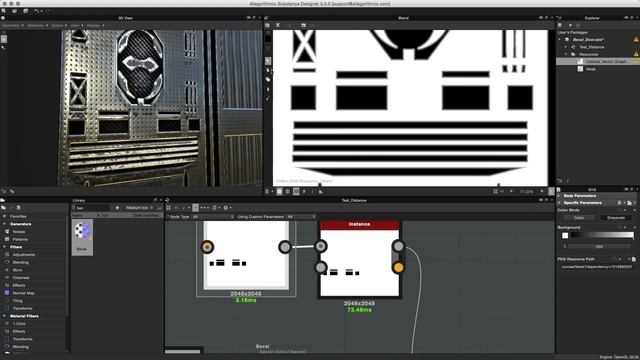Open the Materials menu in 3D View

pos(37,25)
